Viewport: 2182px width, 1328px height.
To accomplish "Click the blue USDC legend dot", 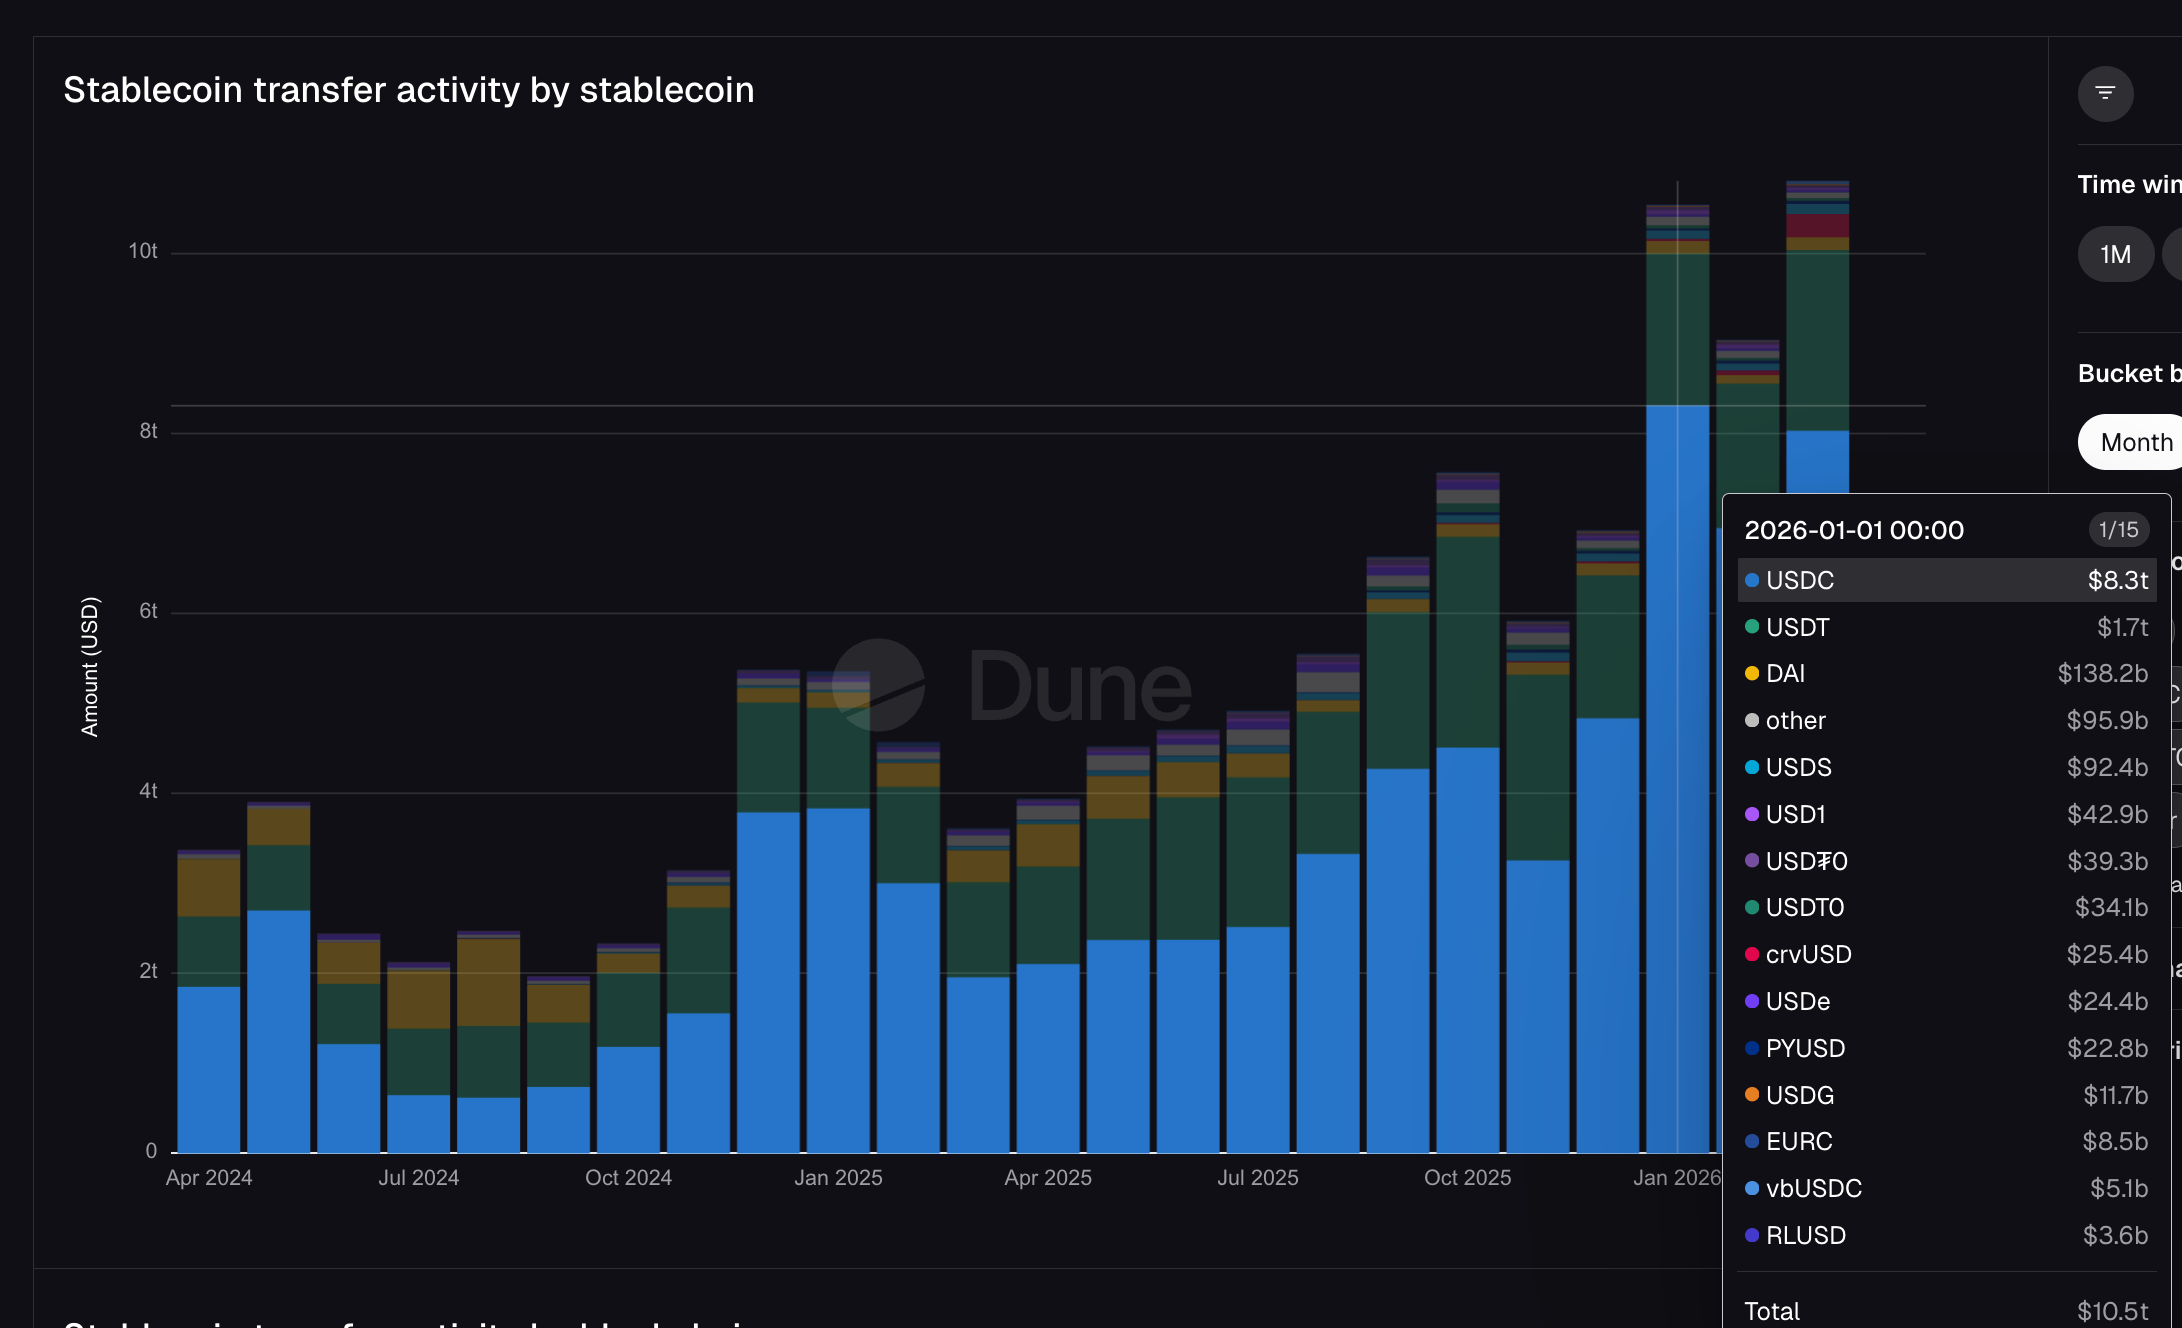I will pyautogui.click(x=1752, y=580).
